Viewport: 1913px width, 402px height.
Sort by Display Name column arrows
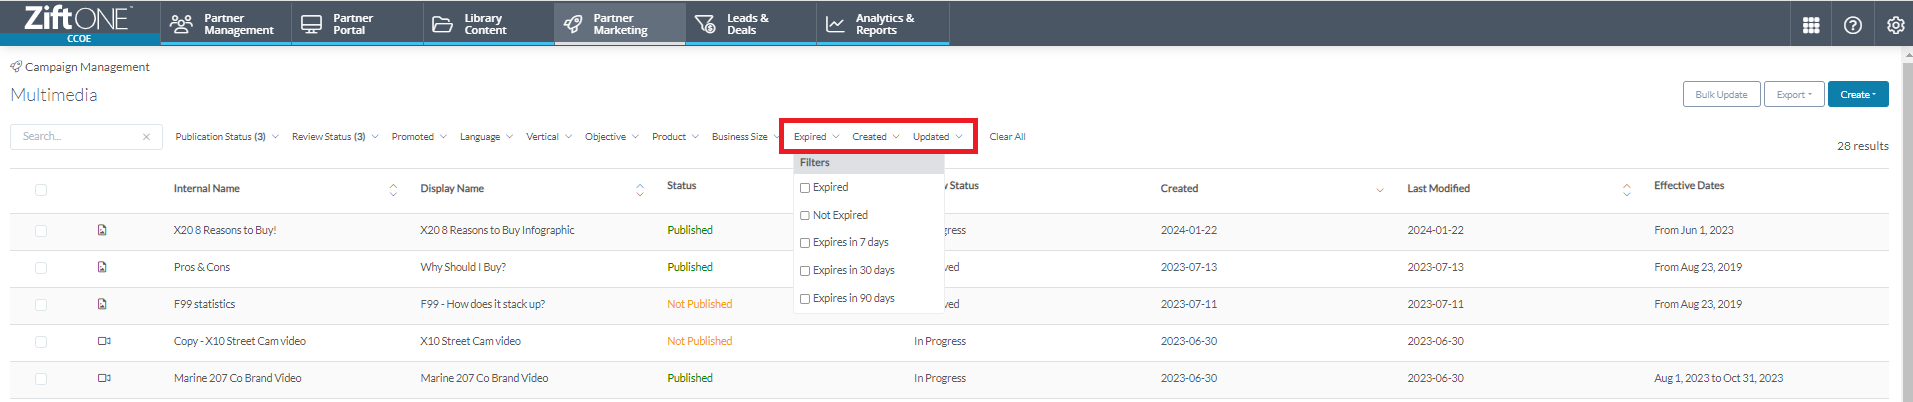click(640, 190)
